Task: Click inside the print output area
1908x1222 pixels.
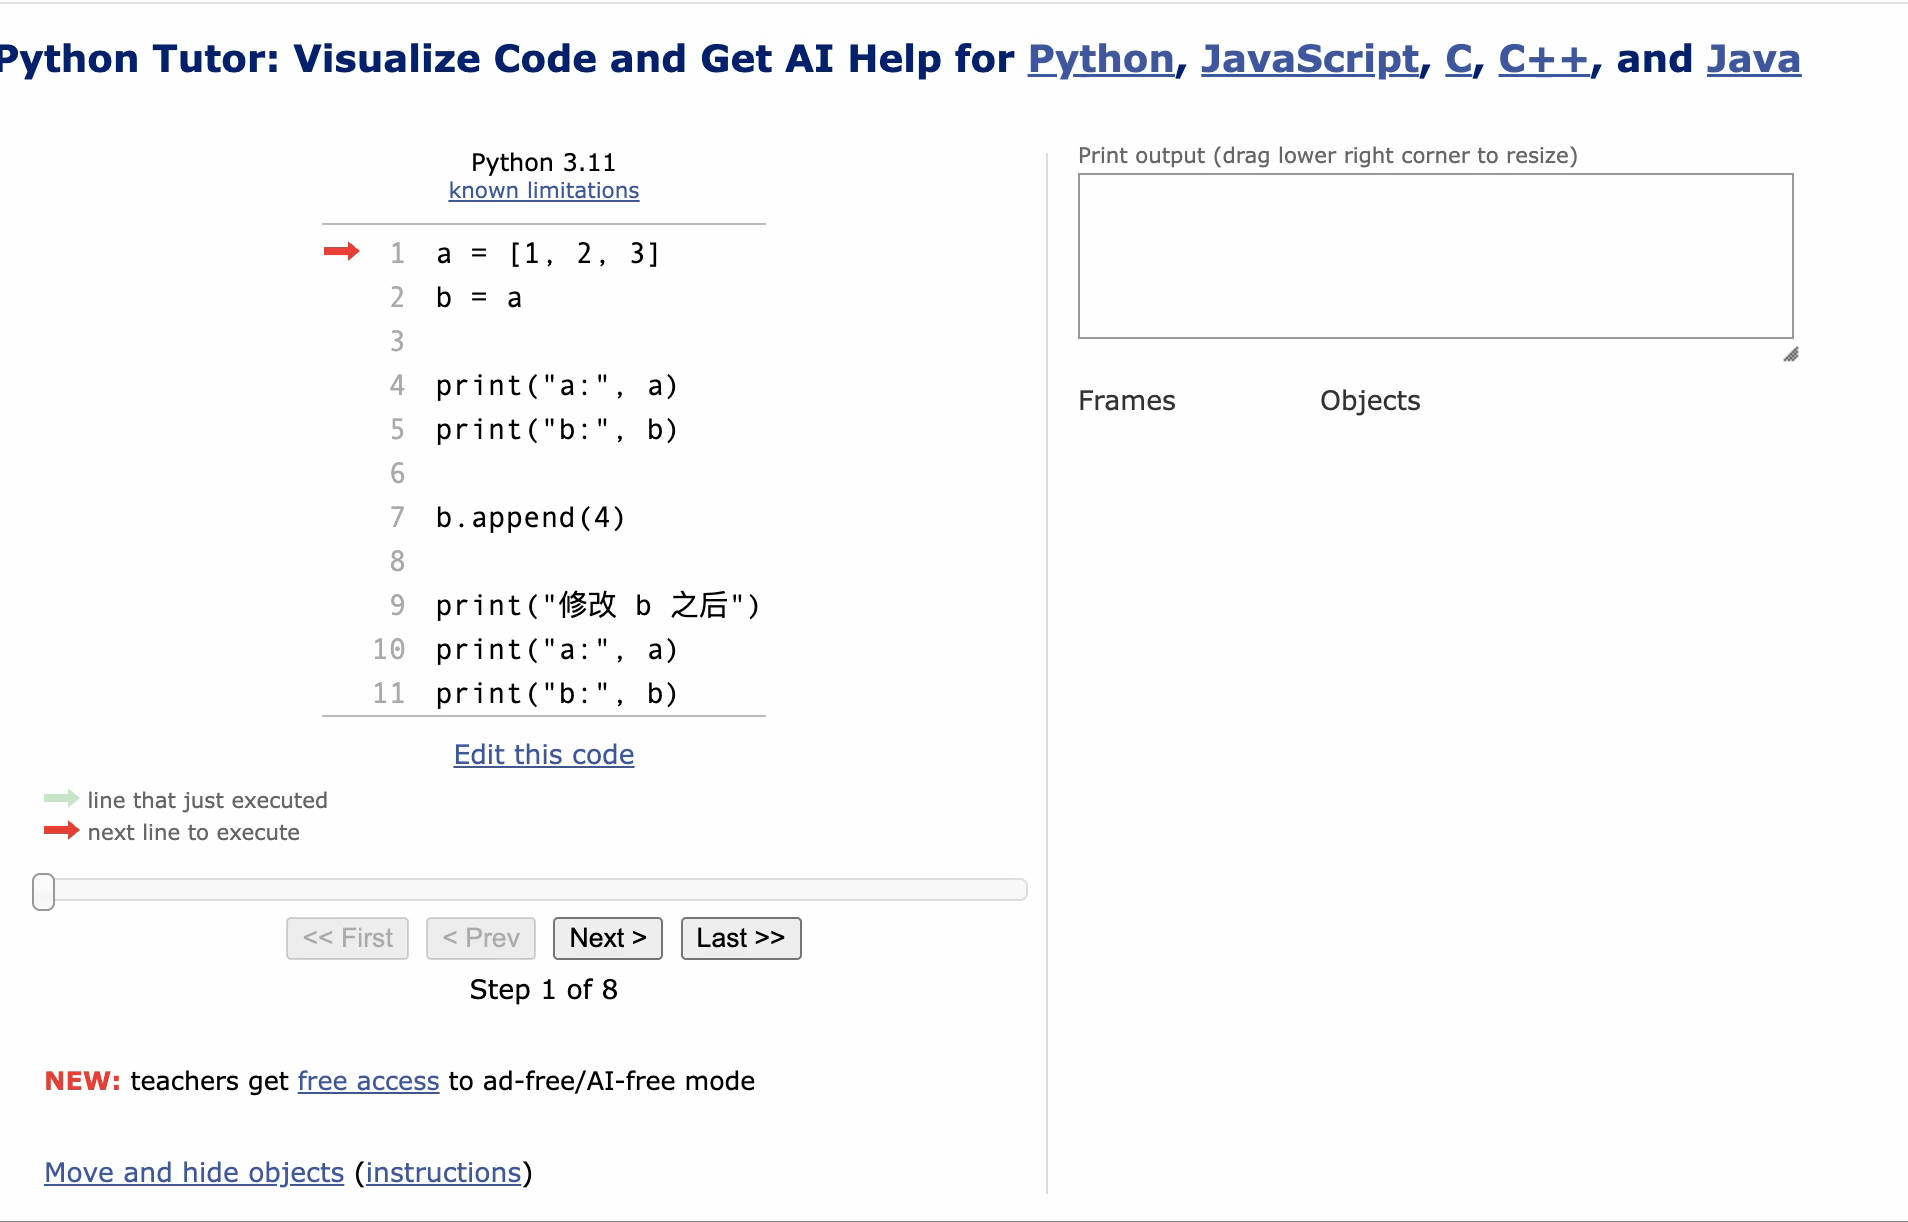Action: (1434, 256)
